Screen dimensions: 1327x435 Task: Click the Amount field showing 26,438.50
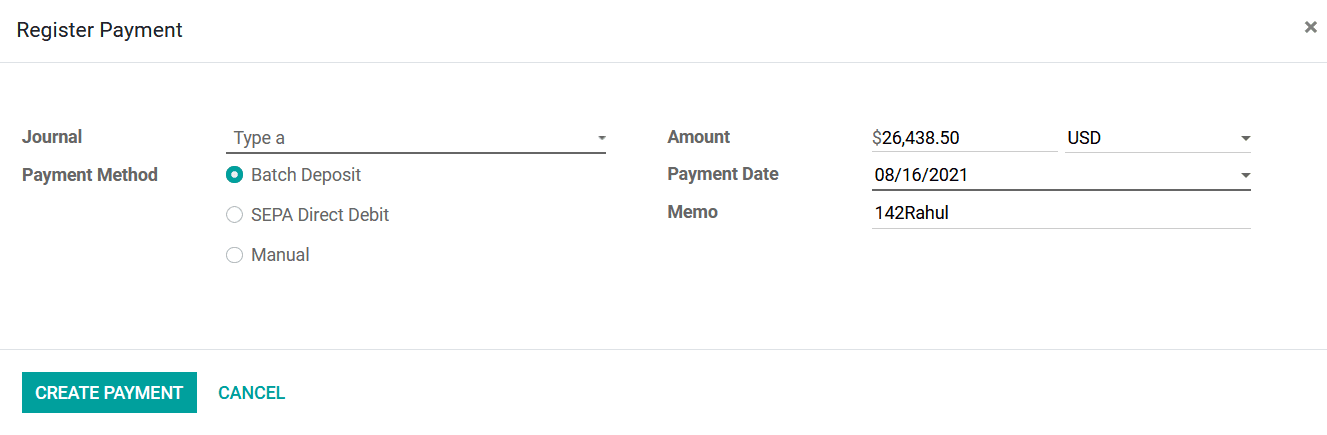coord(964,138)
